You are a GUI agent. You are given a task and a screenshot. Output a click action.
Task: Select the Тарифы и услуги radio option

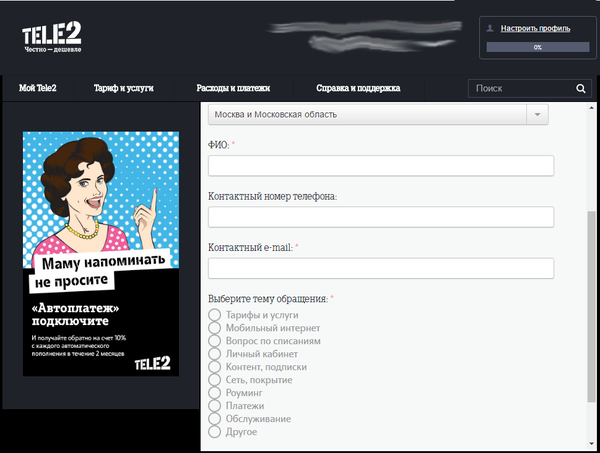pyautogui.click(x=215, y=315)
